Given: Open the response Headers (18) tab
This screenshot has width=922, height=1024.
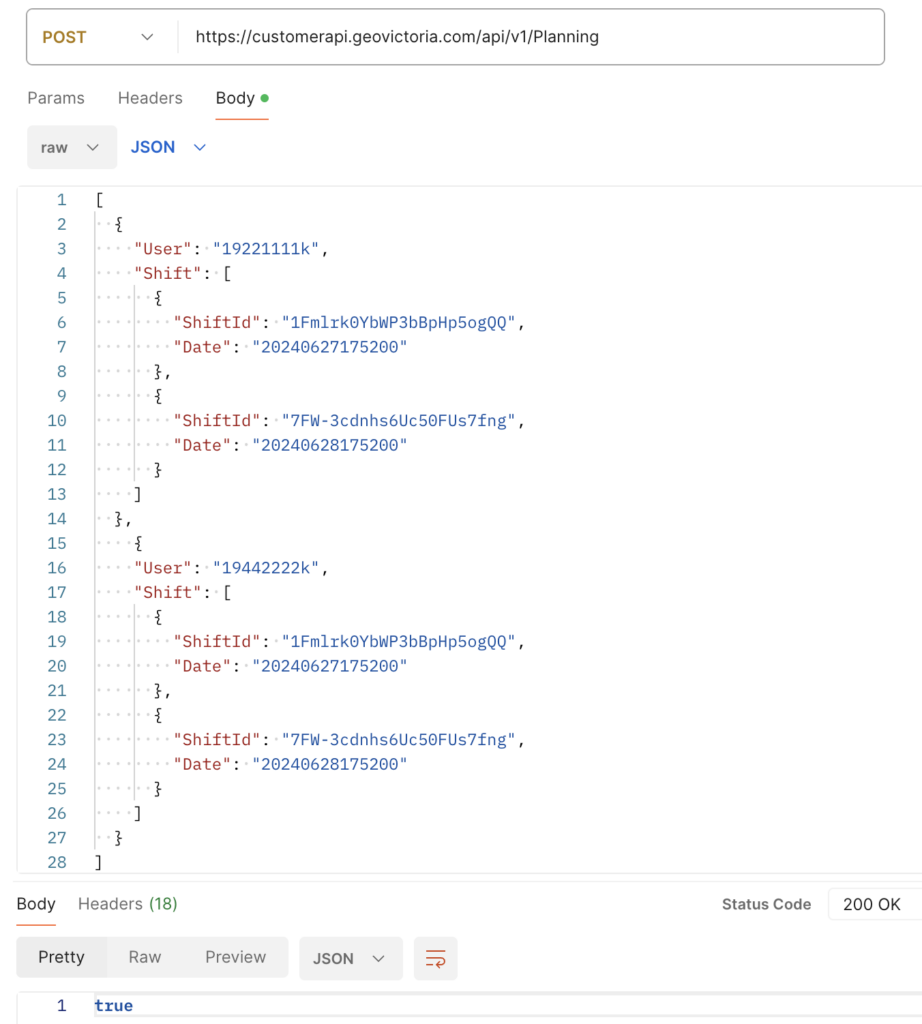Looking at the screenshot, I should click(x=127, y=904).
